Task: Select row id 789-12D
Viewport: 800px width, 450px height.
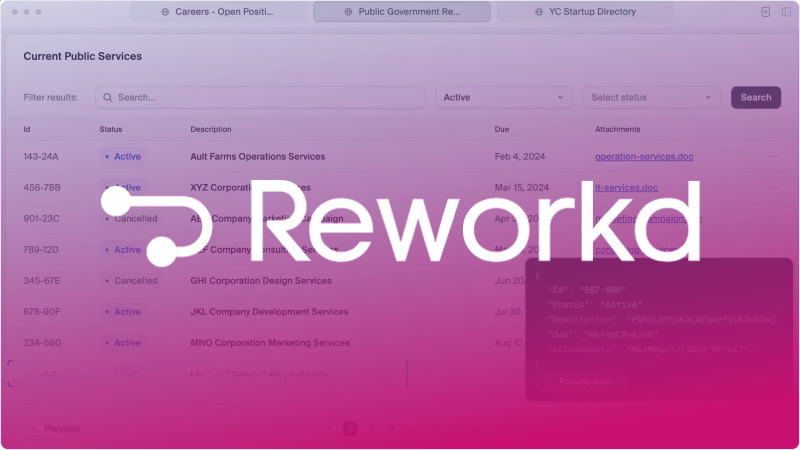Action: [41, 250]
